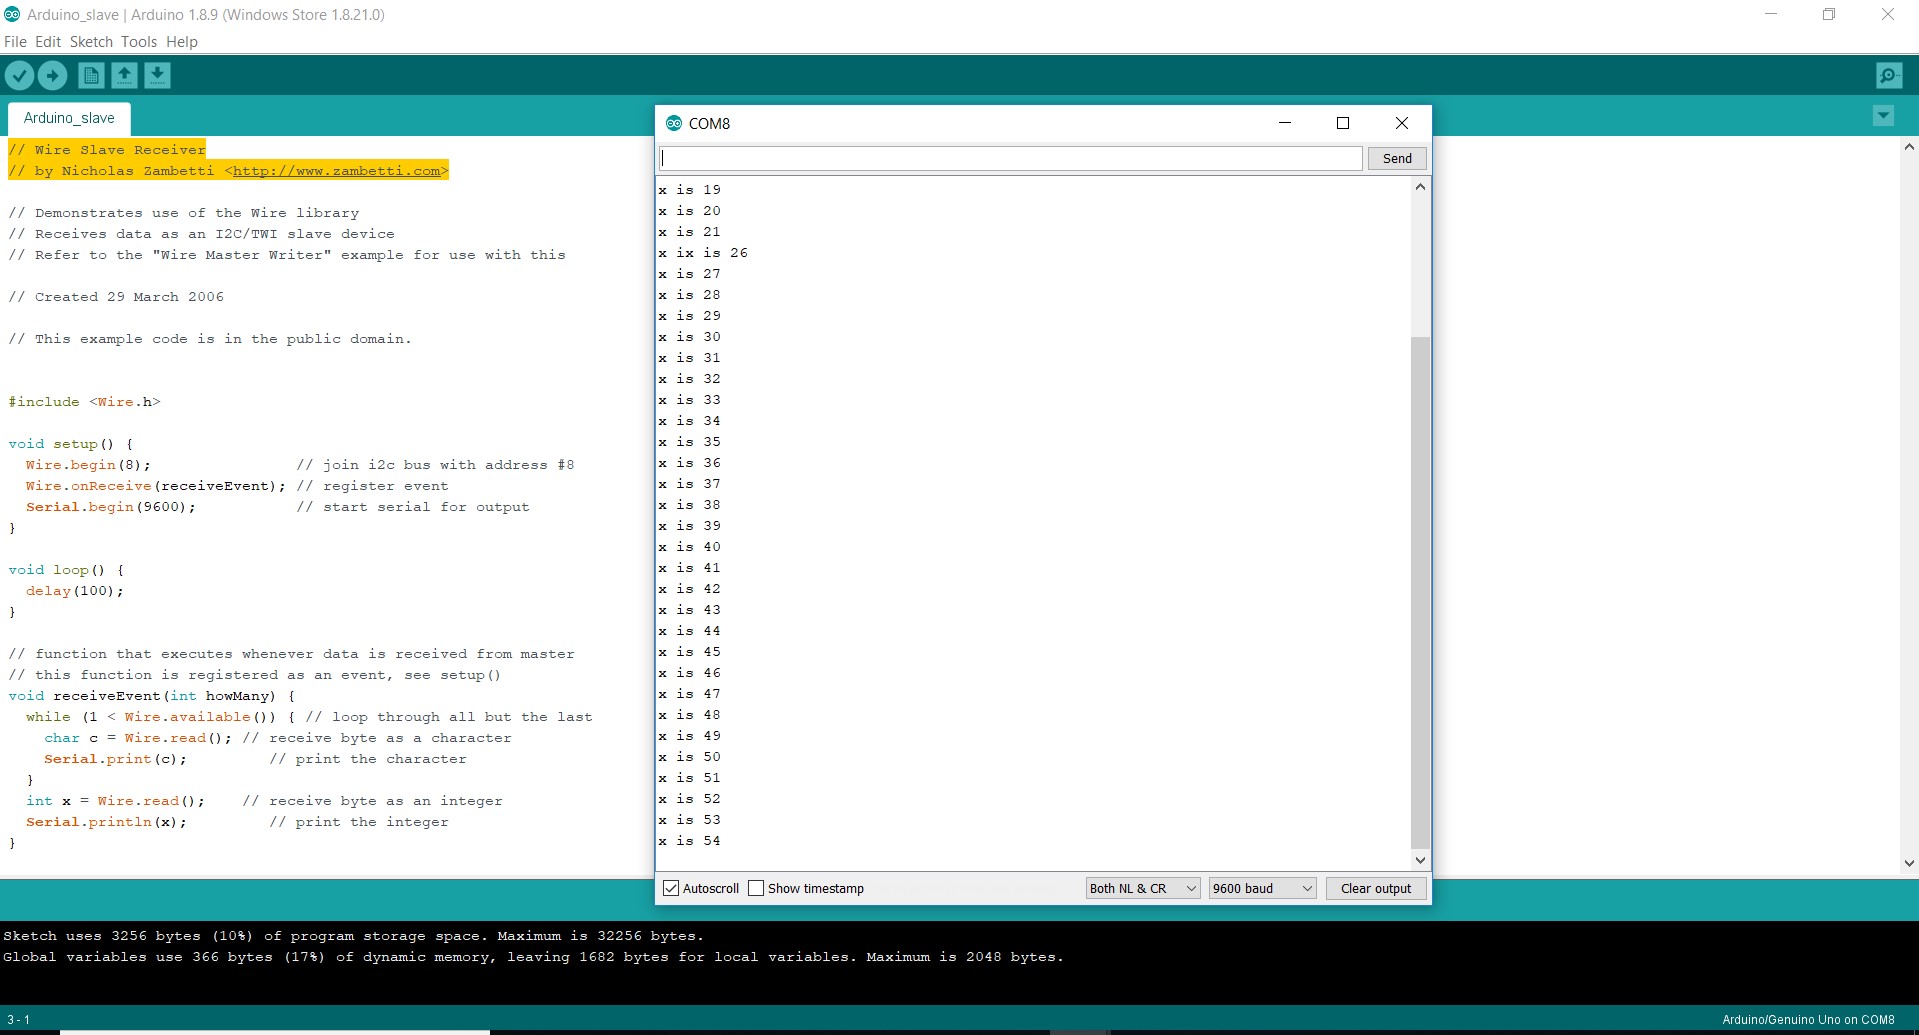Click 'Arduino/Genuino Uno on COM8' status text
The height and width of the screenshot is (1035, 1919).
pos(1808,1020)
